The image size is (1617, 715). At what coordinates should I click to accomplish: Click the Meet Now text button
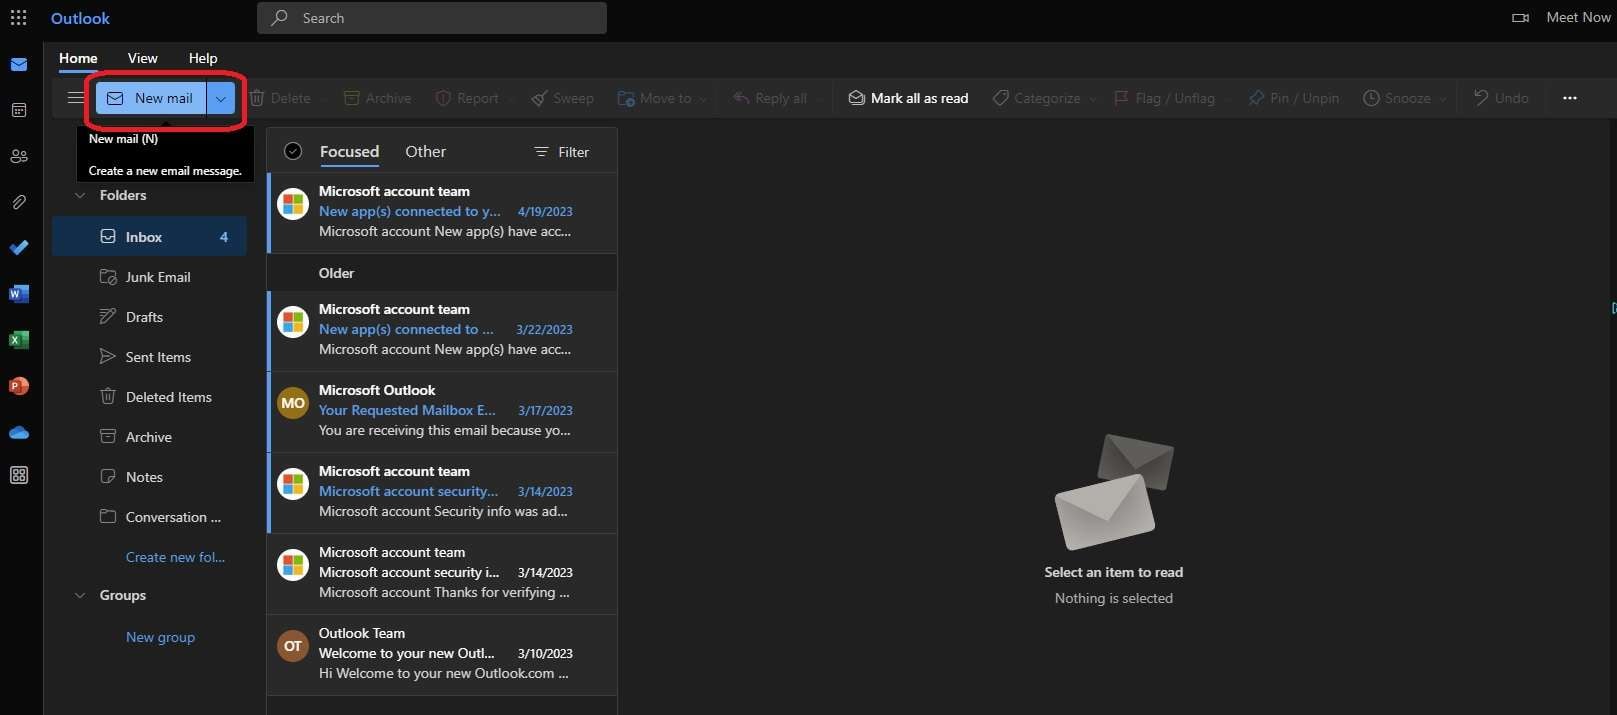tap(1578, 17)
